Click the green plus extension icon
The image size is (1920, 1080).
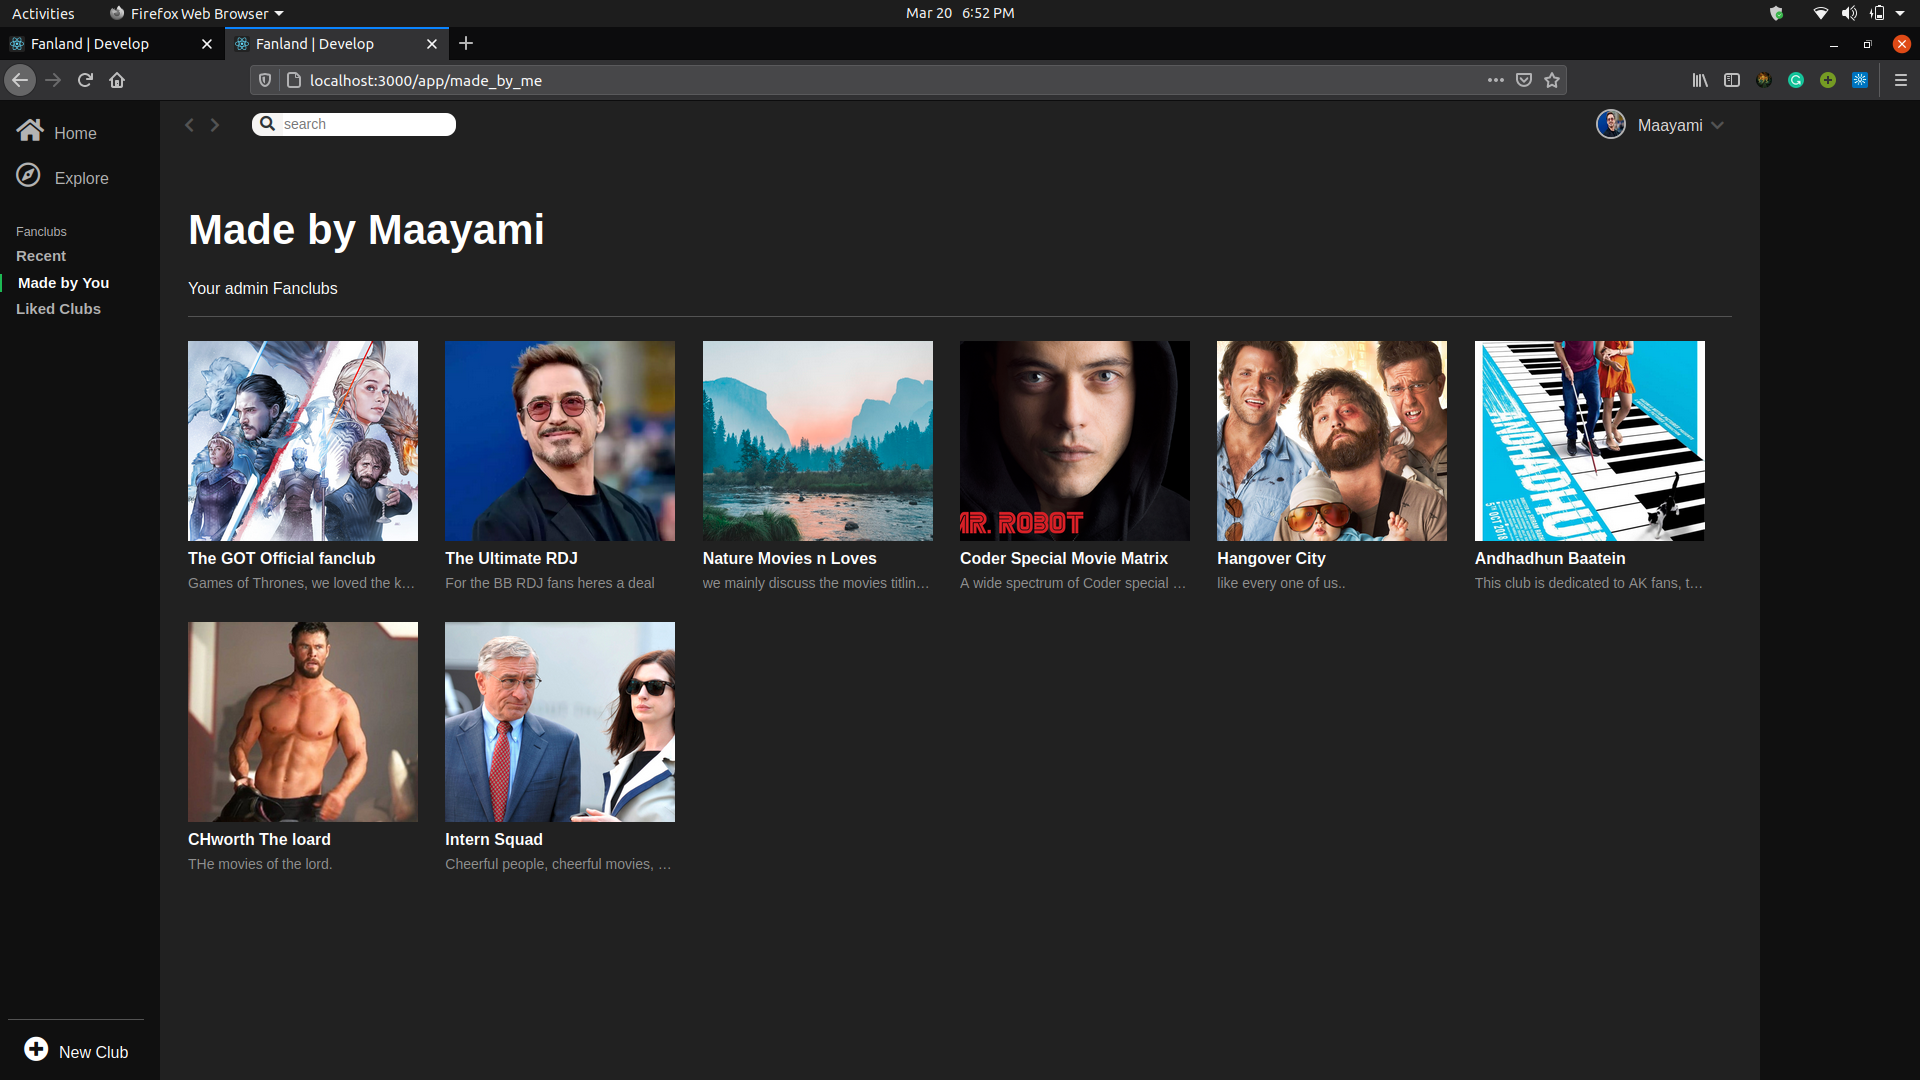tap(1828, 80)
